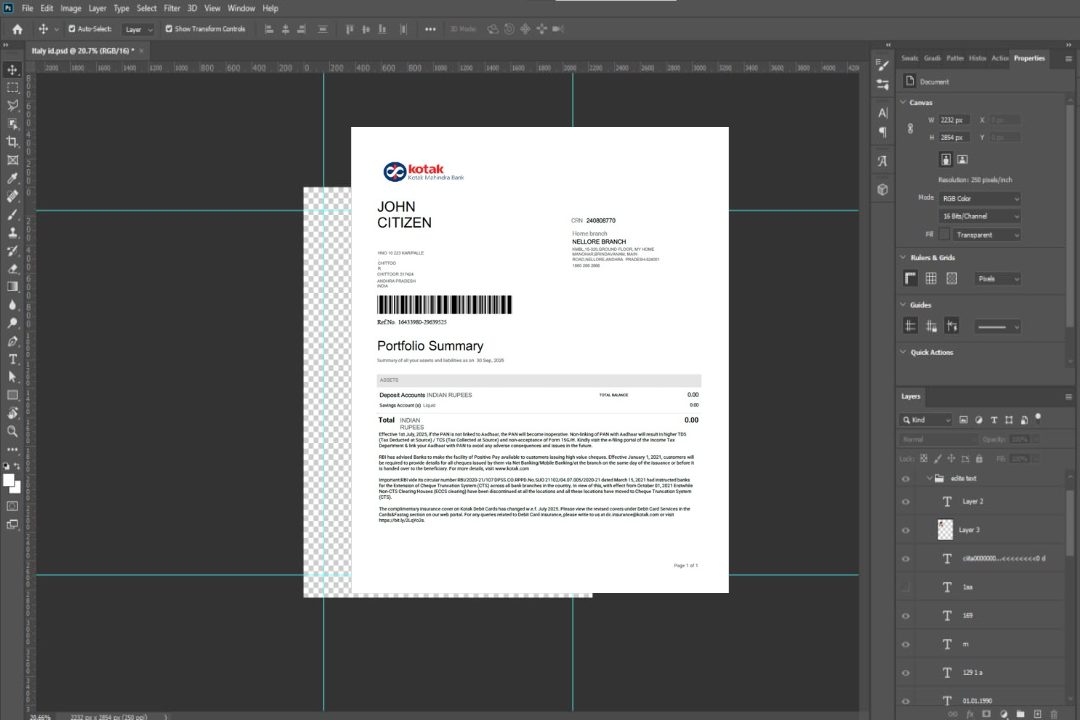Select the Brush tool

click(x=12, y=214)
